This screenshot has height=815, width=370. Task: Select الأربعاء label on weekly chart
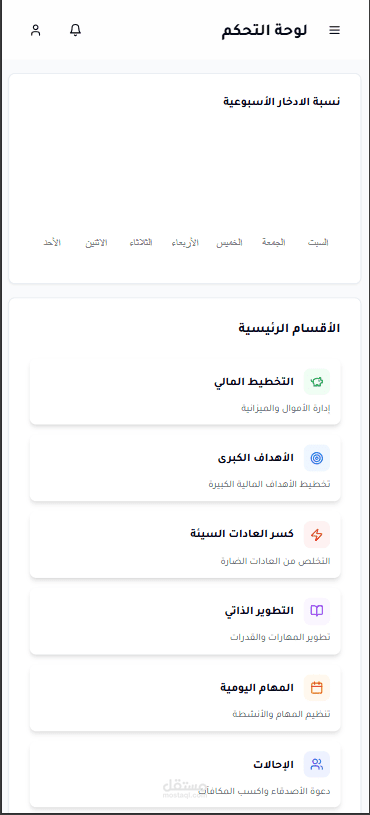click(x=185, y=242)
